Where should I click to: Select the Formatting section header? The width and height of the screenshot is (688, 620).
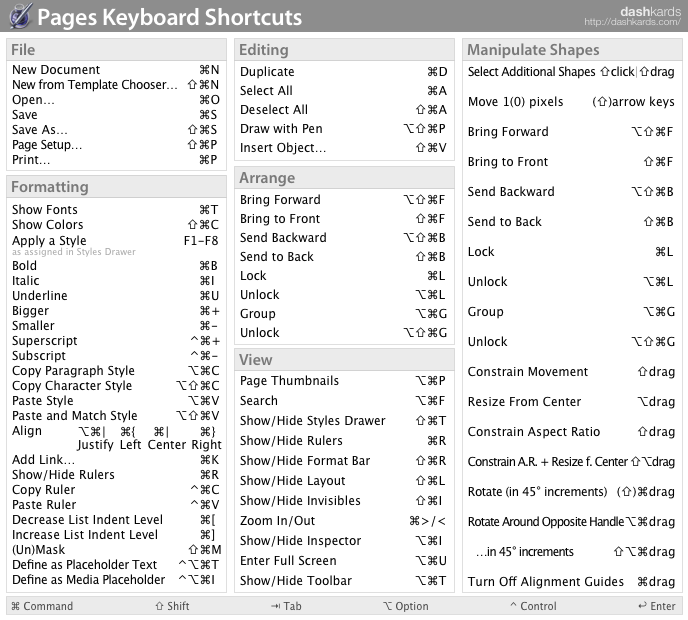click(x=116, y=186)
